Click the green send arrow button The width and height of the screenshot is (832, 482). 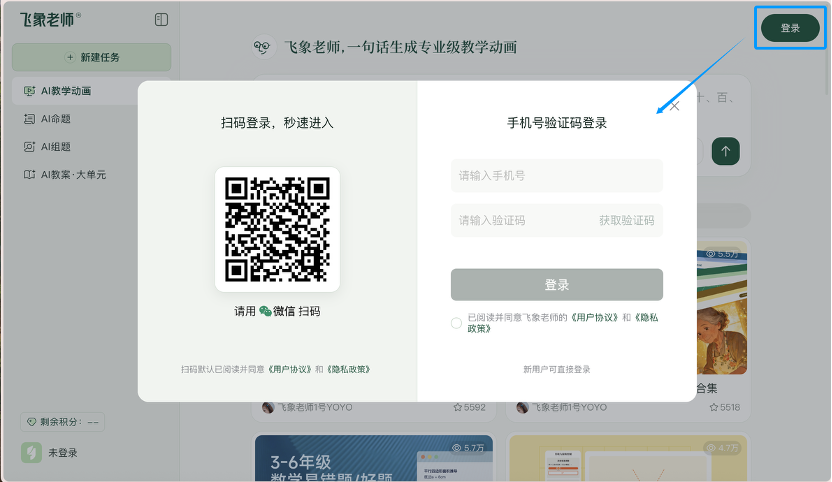(725, 151)
